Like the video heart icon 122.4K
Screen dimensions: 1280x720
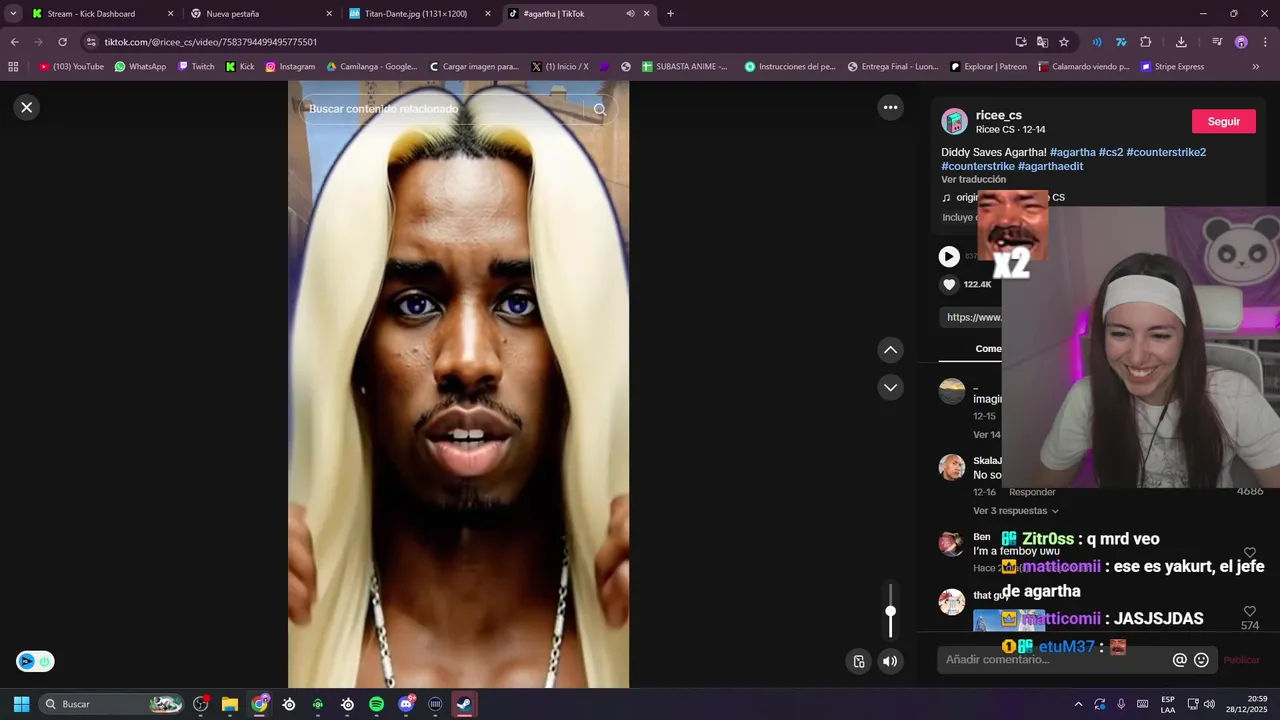click(949, 285)
